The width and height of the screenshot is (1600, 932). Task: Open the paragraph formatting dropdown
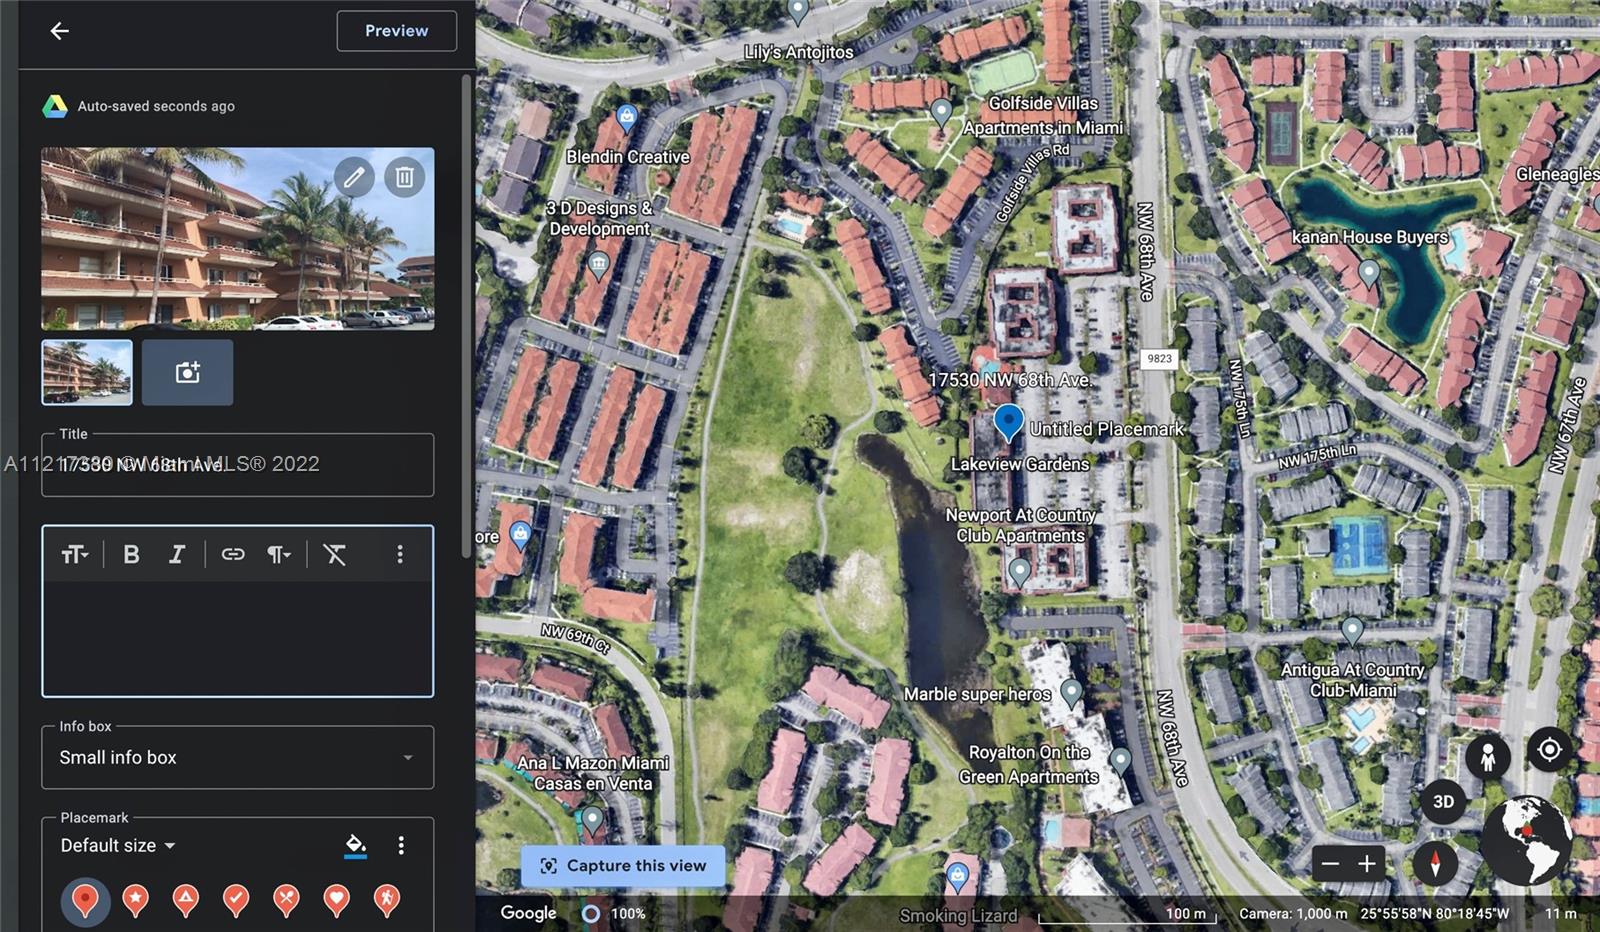tap(278, 554)
